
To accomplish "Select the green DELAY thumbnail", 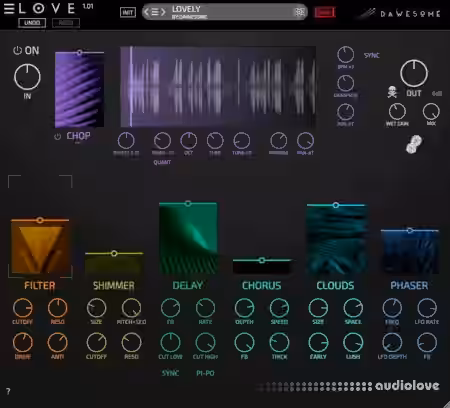I will tap(188, 240).
